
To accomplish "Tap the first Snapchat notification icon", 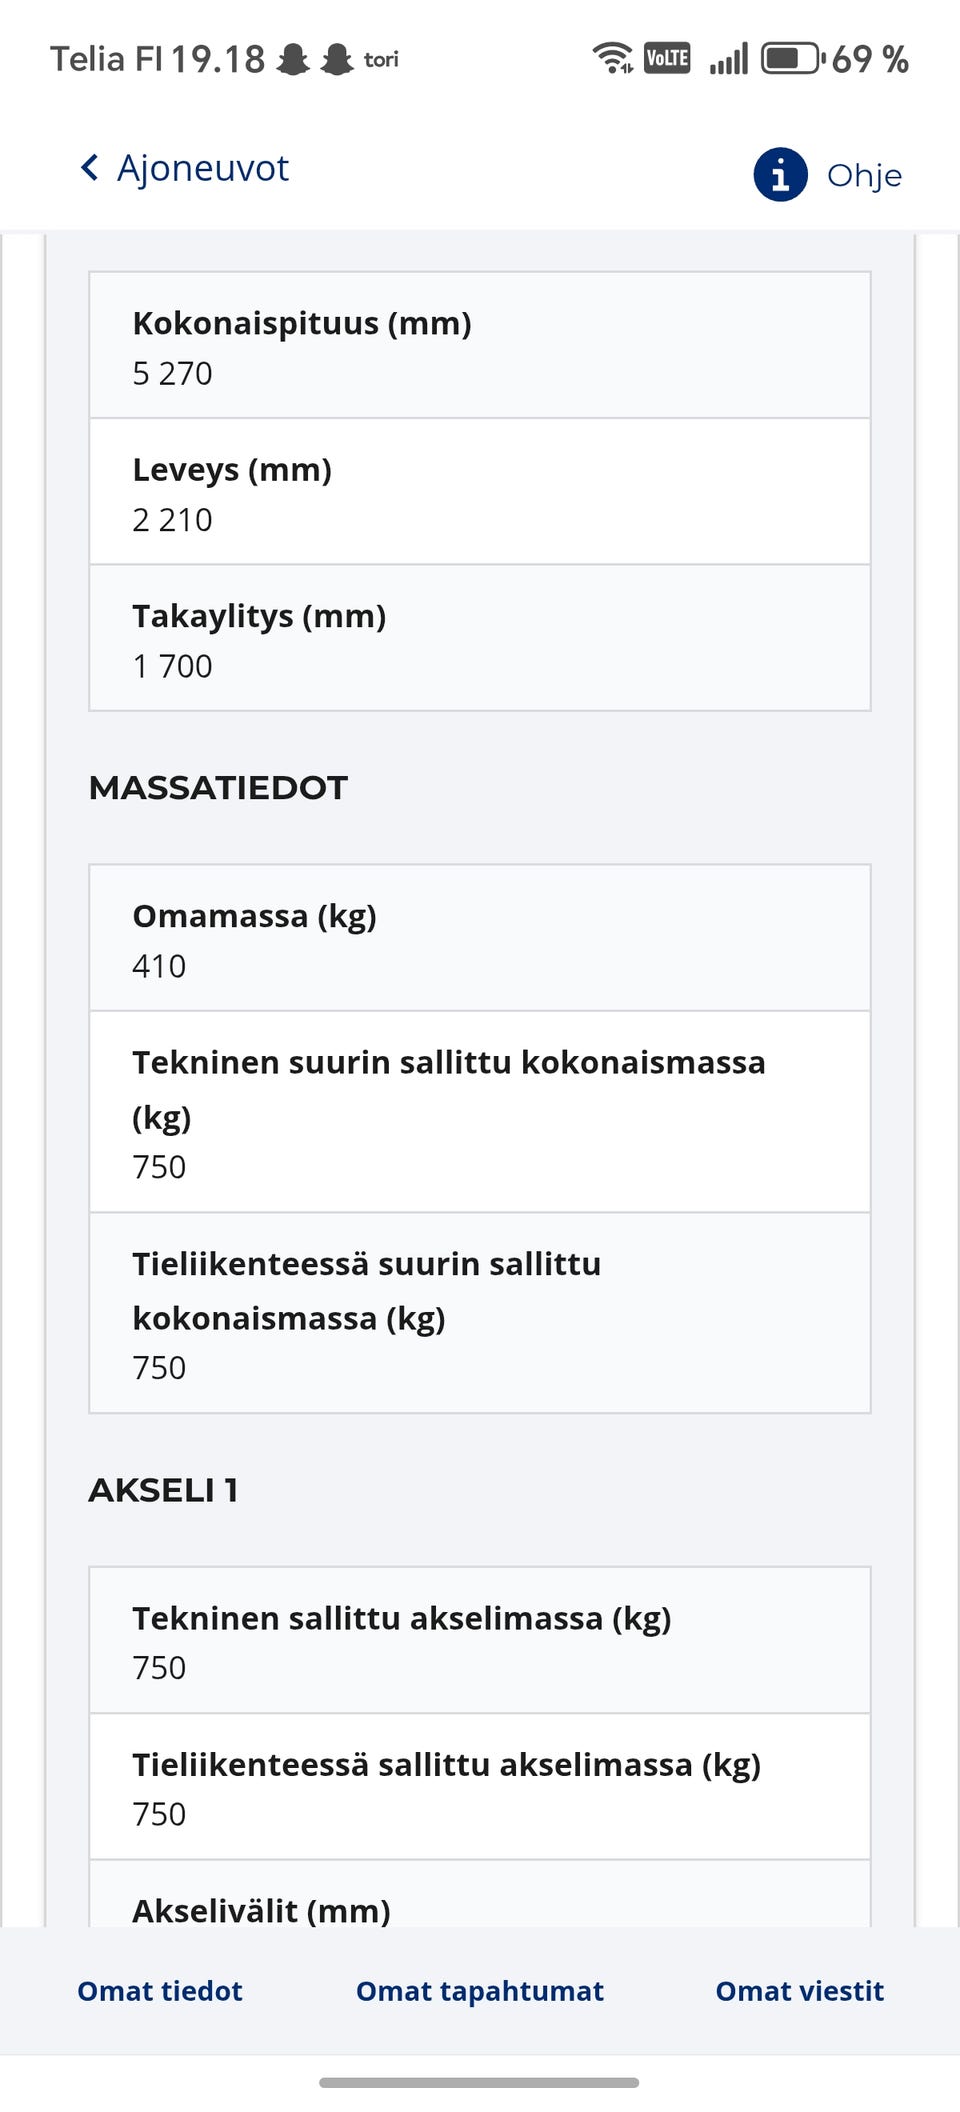I will (293, 59).
